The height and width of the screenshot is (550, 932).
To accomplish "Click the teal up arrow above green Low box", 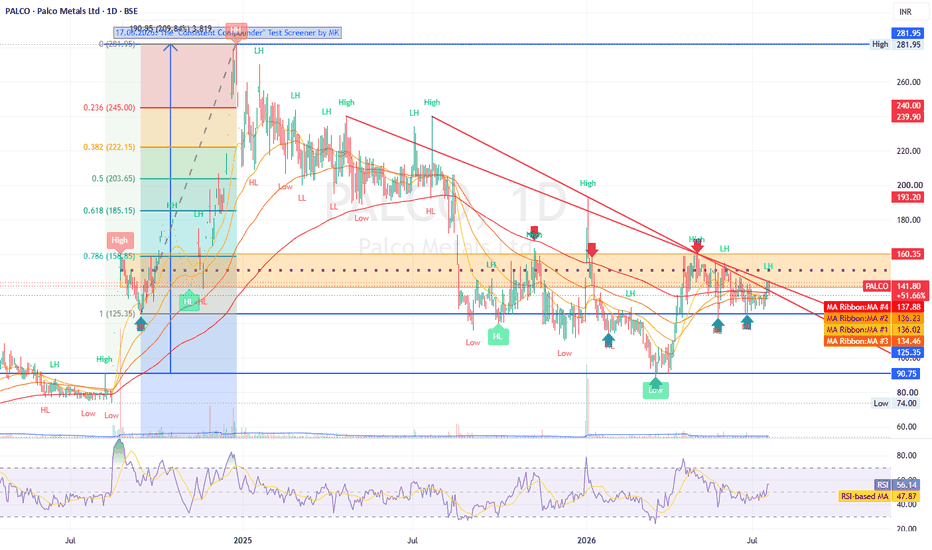I will (656, 381).
